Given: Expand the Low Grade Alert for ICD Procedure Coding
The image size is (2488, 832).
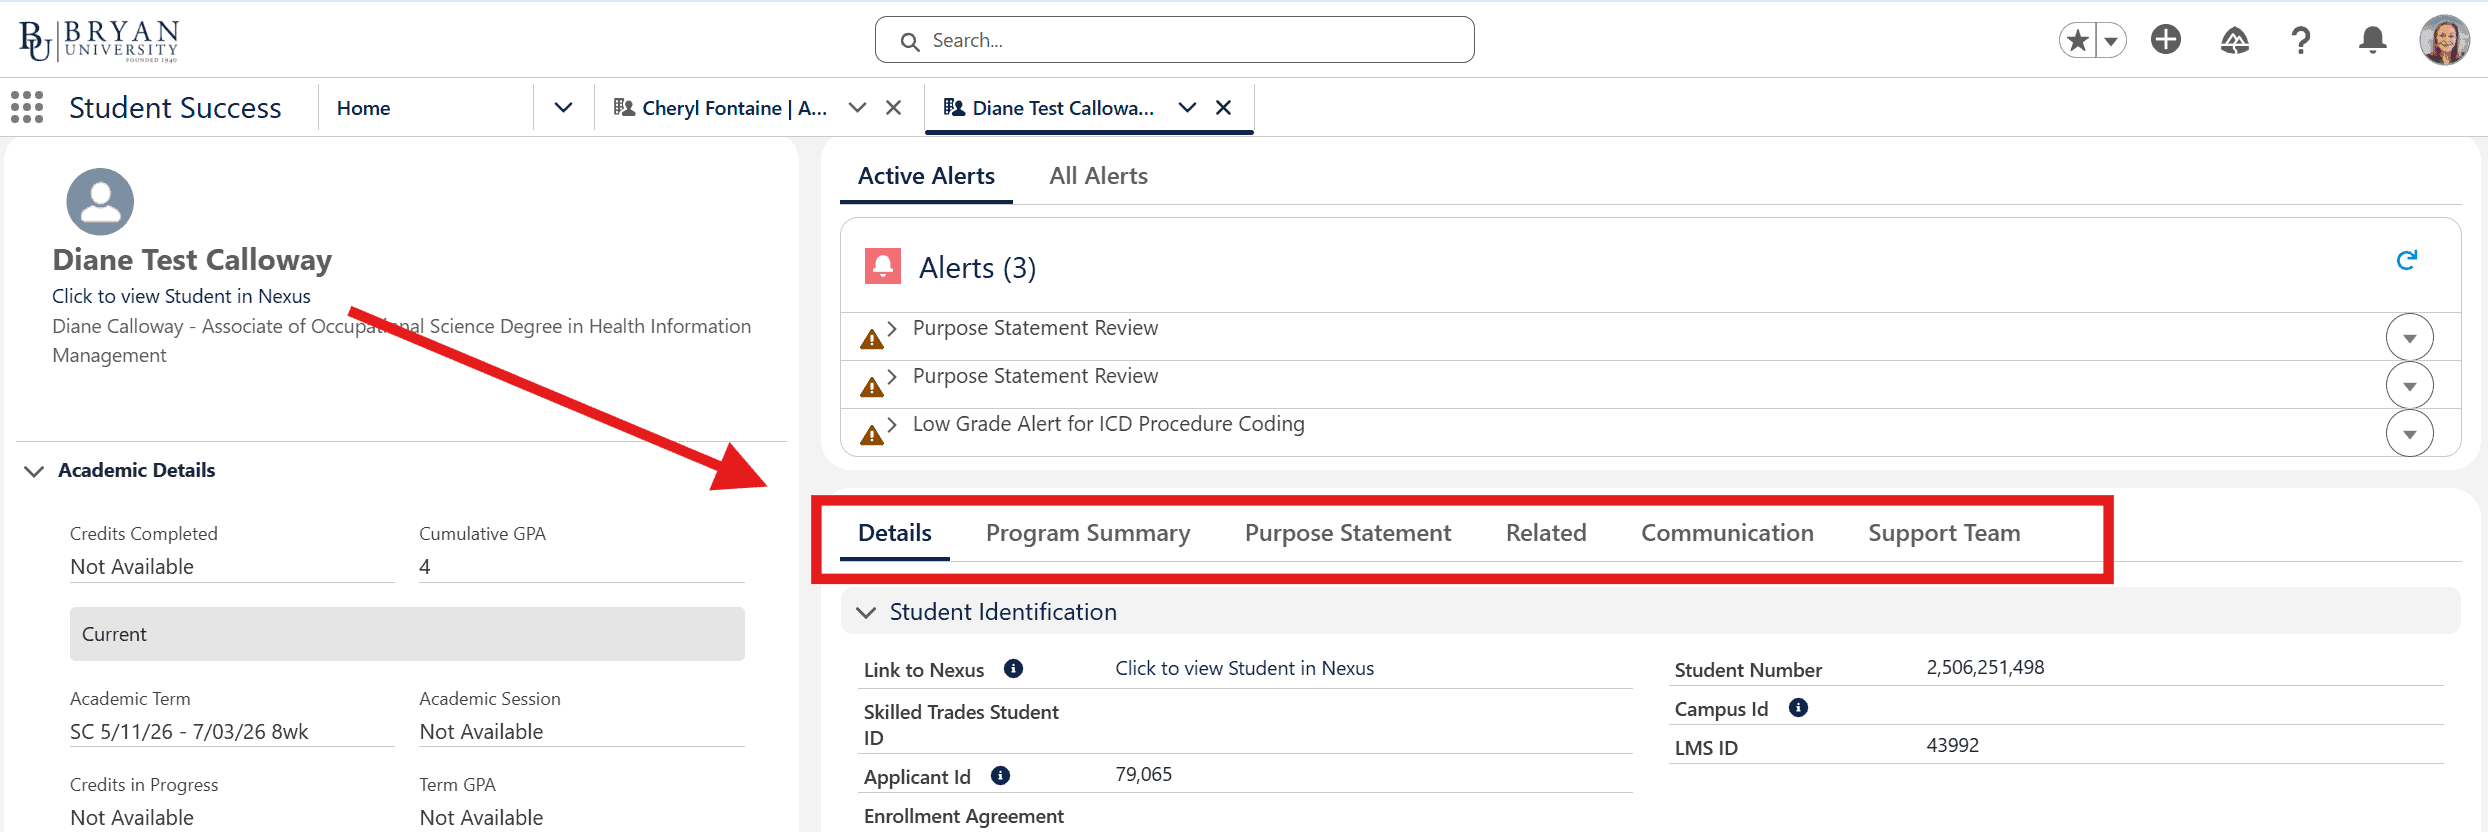Looking at the screenshot, I should pos(892,424).
